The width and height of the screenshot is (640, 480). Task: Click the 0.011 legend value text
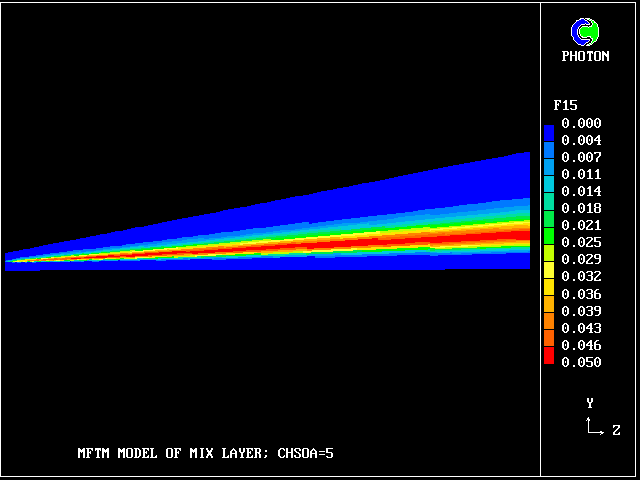coord(581,174)
